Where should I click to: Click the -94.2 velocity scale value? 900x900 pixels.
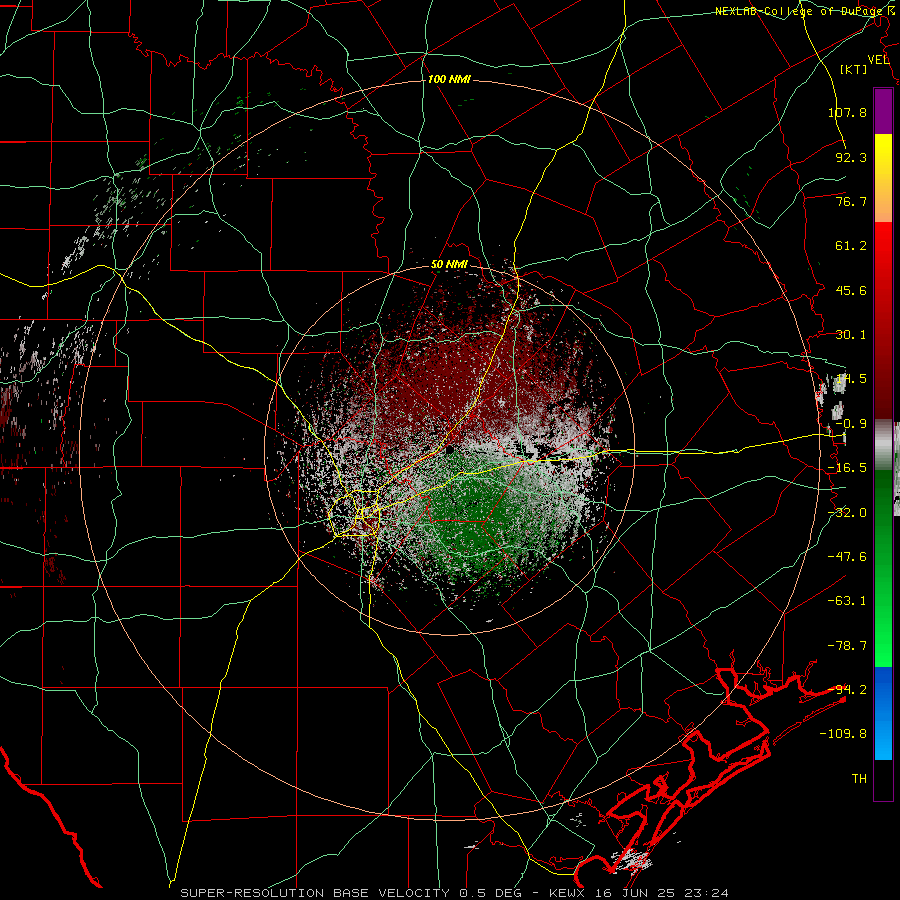pos(847,690)
